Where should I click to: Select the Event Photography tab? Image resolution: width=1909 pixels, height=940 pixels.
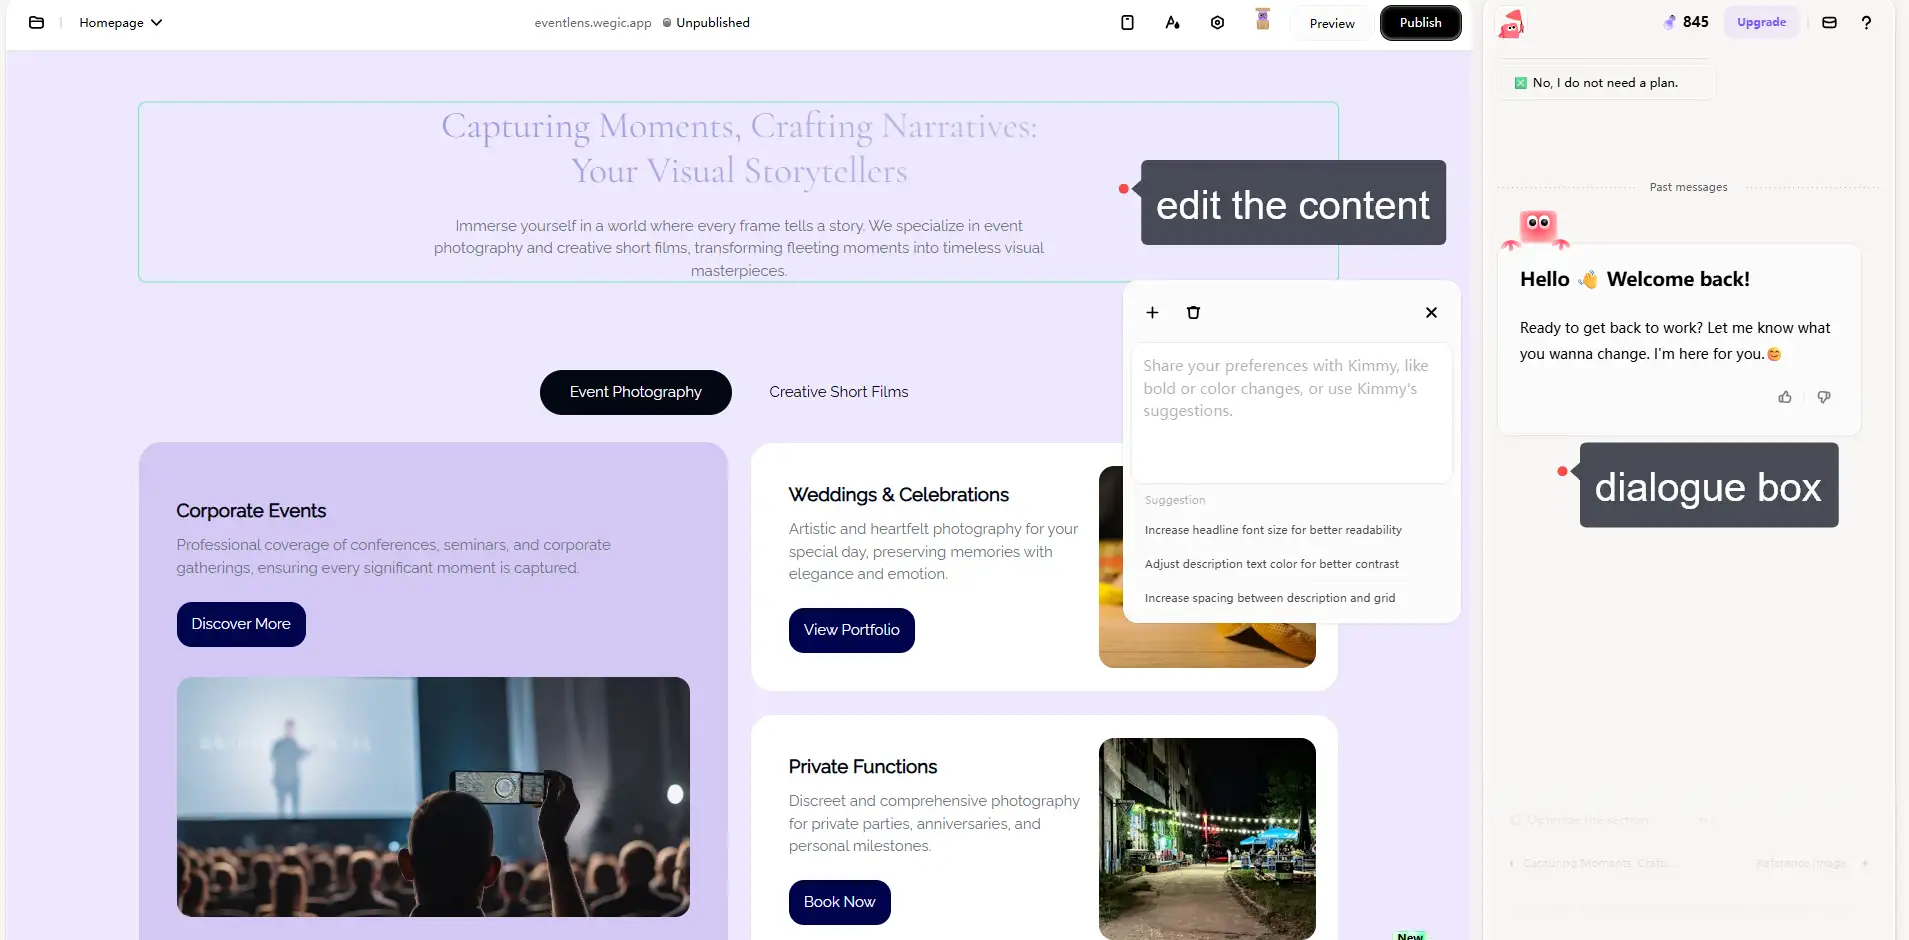tap(636, 392)
